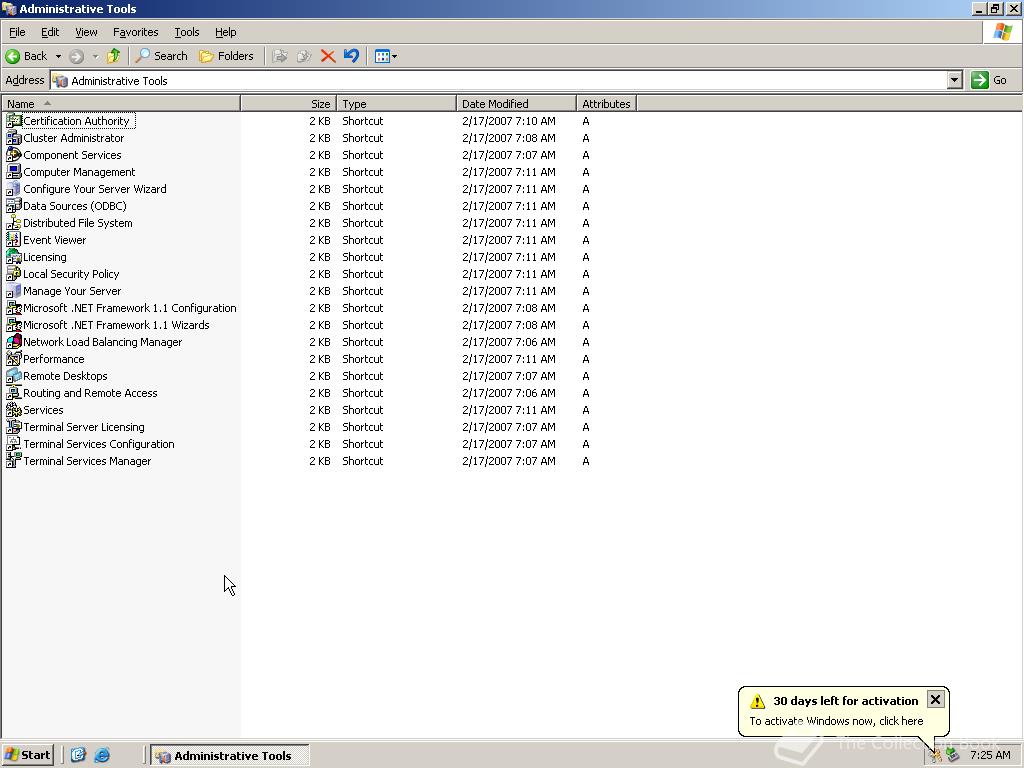Select the Network Load Balancing Manager icon
Screen dimensions: 1024x768
pyautogui.click(x=13, y=342)
